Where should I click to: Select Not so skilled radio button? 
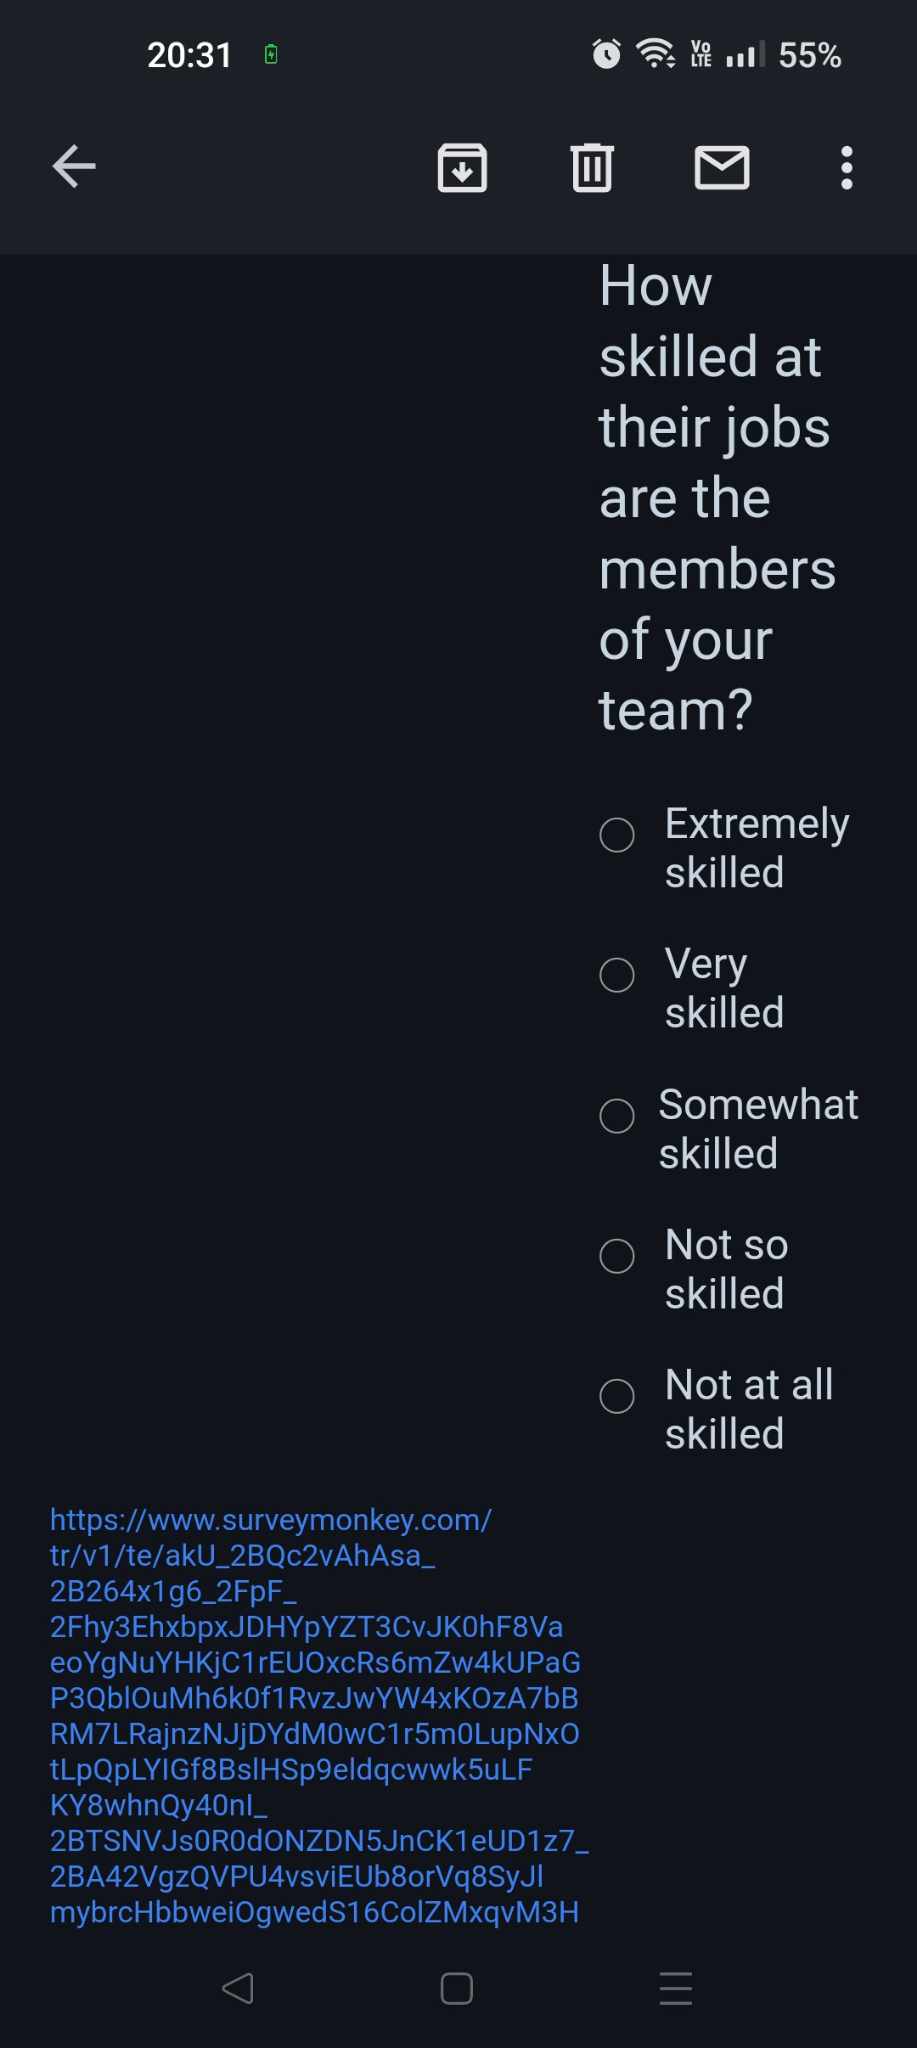pos(617,1256)
